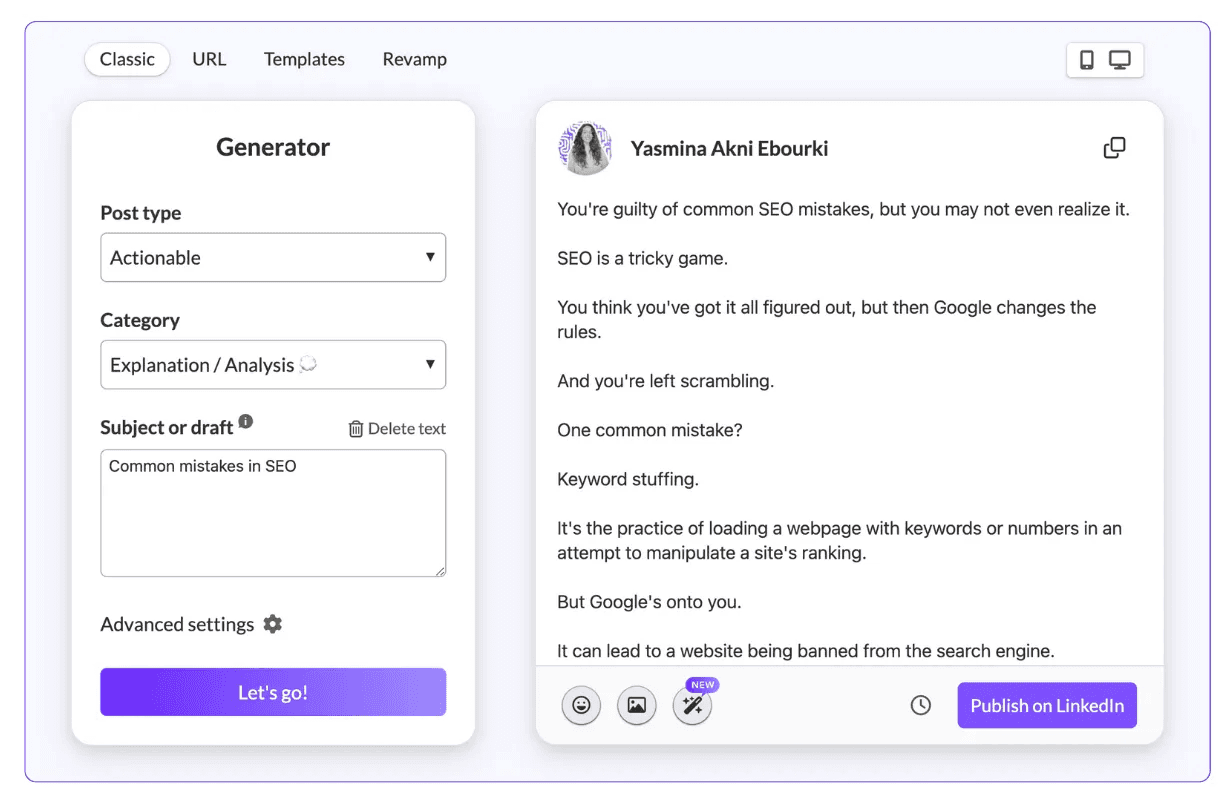Switch to mobile preview mode

(x=1087, y=60)
